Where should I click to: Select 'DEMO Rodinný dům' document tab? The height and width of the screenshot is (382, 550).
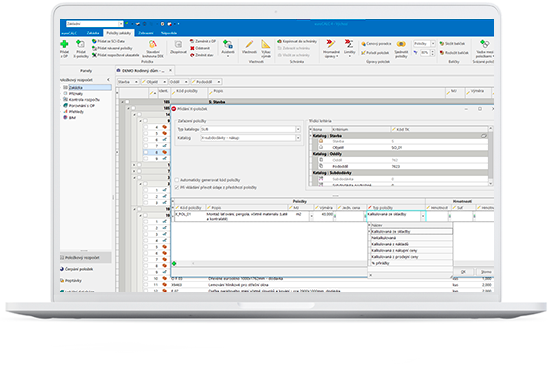click(x=144, y=71)
